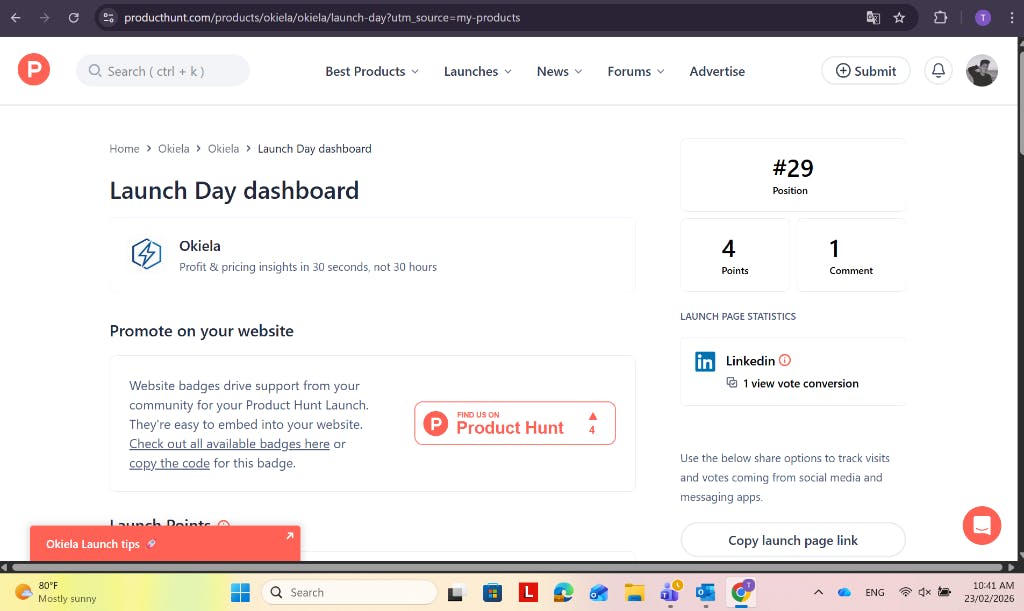This screenshot has width=1024, height=611.
Task: Click the 1 Comment card
Action: (851, 255)
